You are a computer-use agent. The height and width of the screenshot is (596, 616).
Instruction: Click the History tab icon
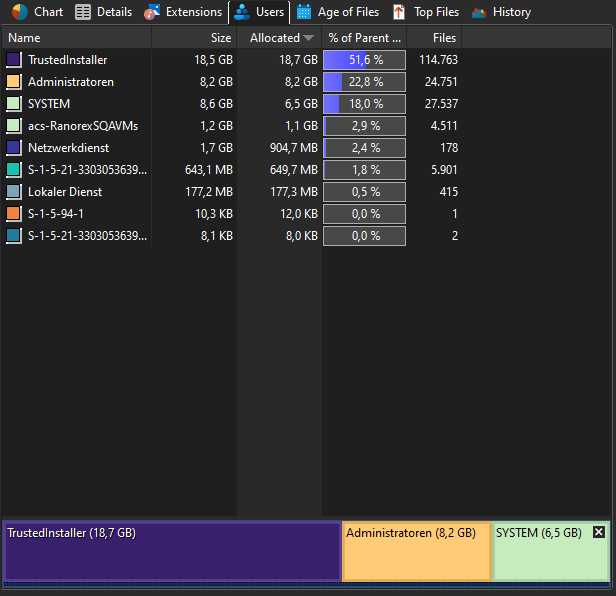tap(478, 12)
